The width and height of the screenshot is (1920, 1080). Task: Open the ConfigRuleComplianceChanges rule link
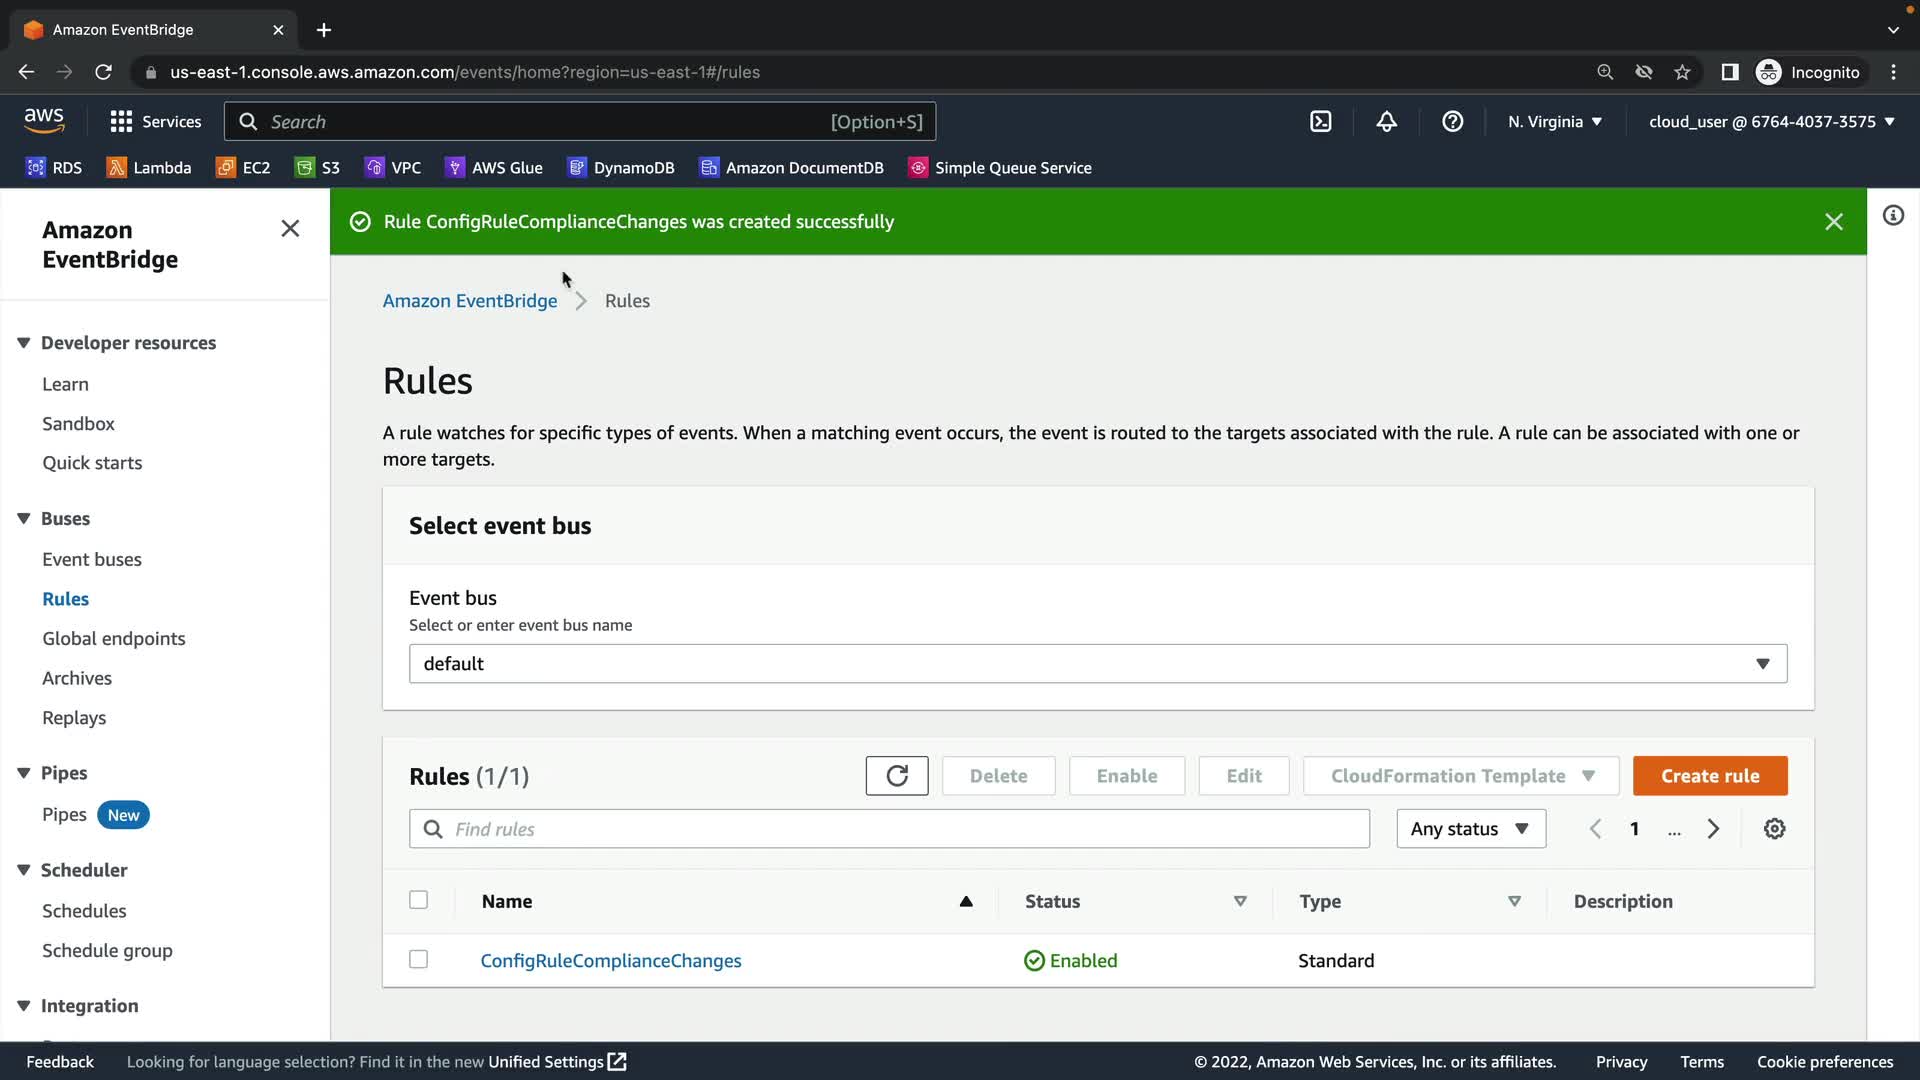click(x=610, y=961)
